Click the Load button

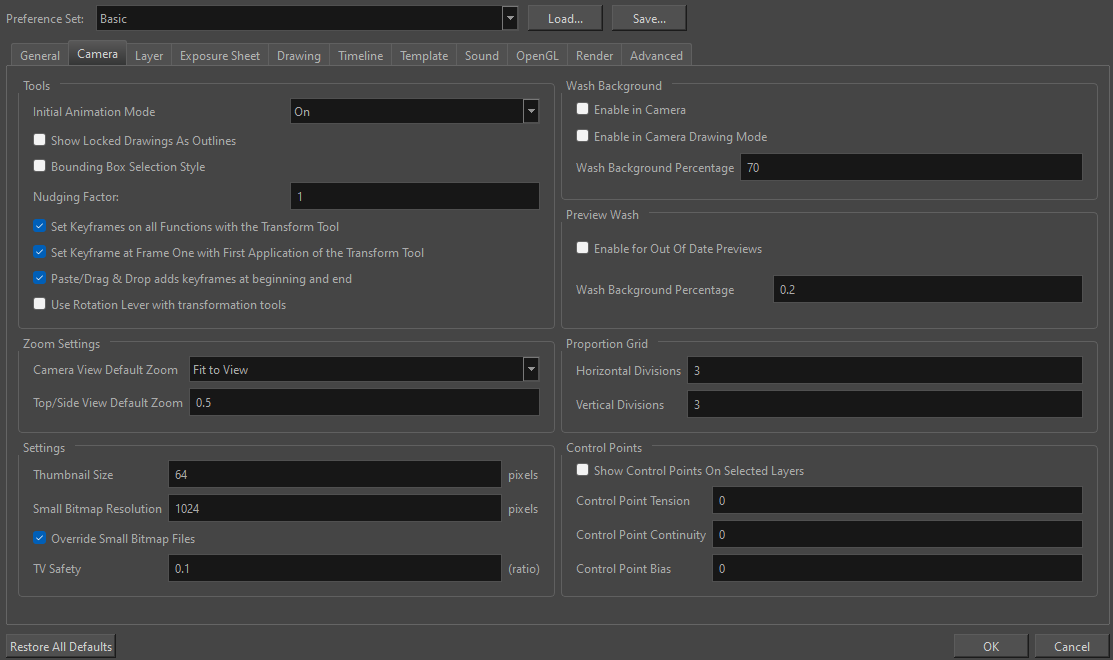tap(564, 17)
